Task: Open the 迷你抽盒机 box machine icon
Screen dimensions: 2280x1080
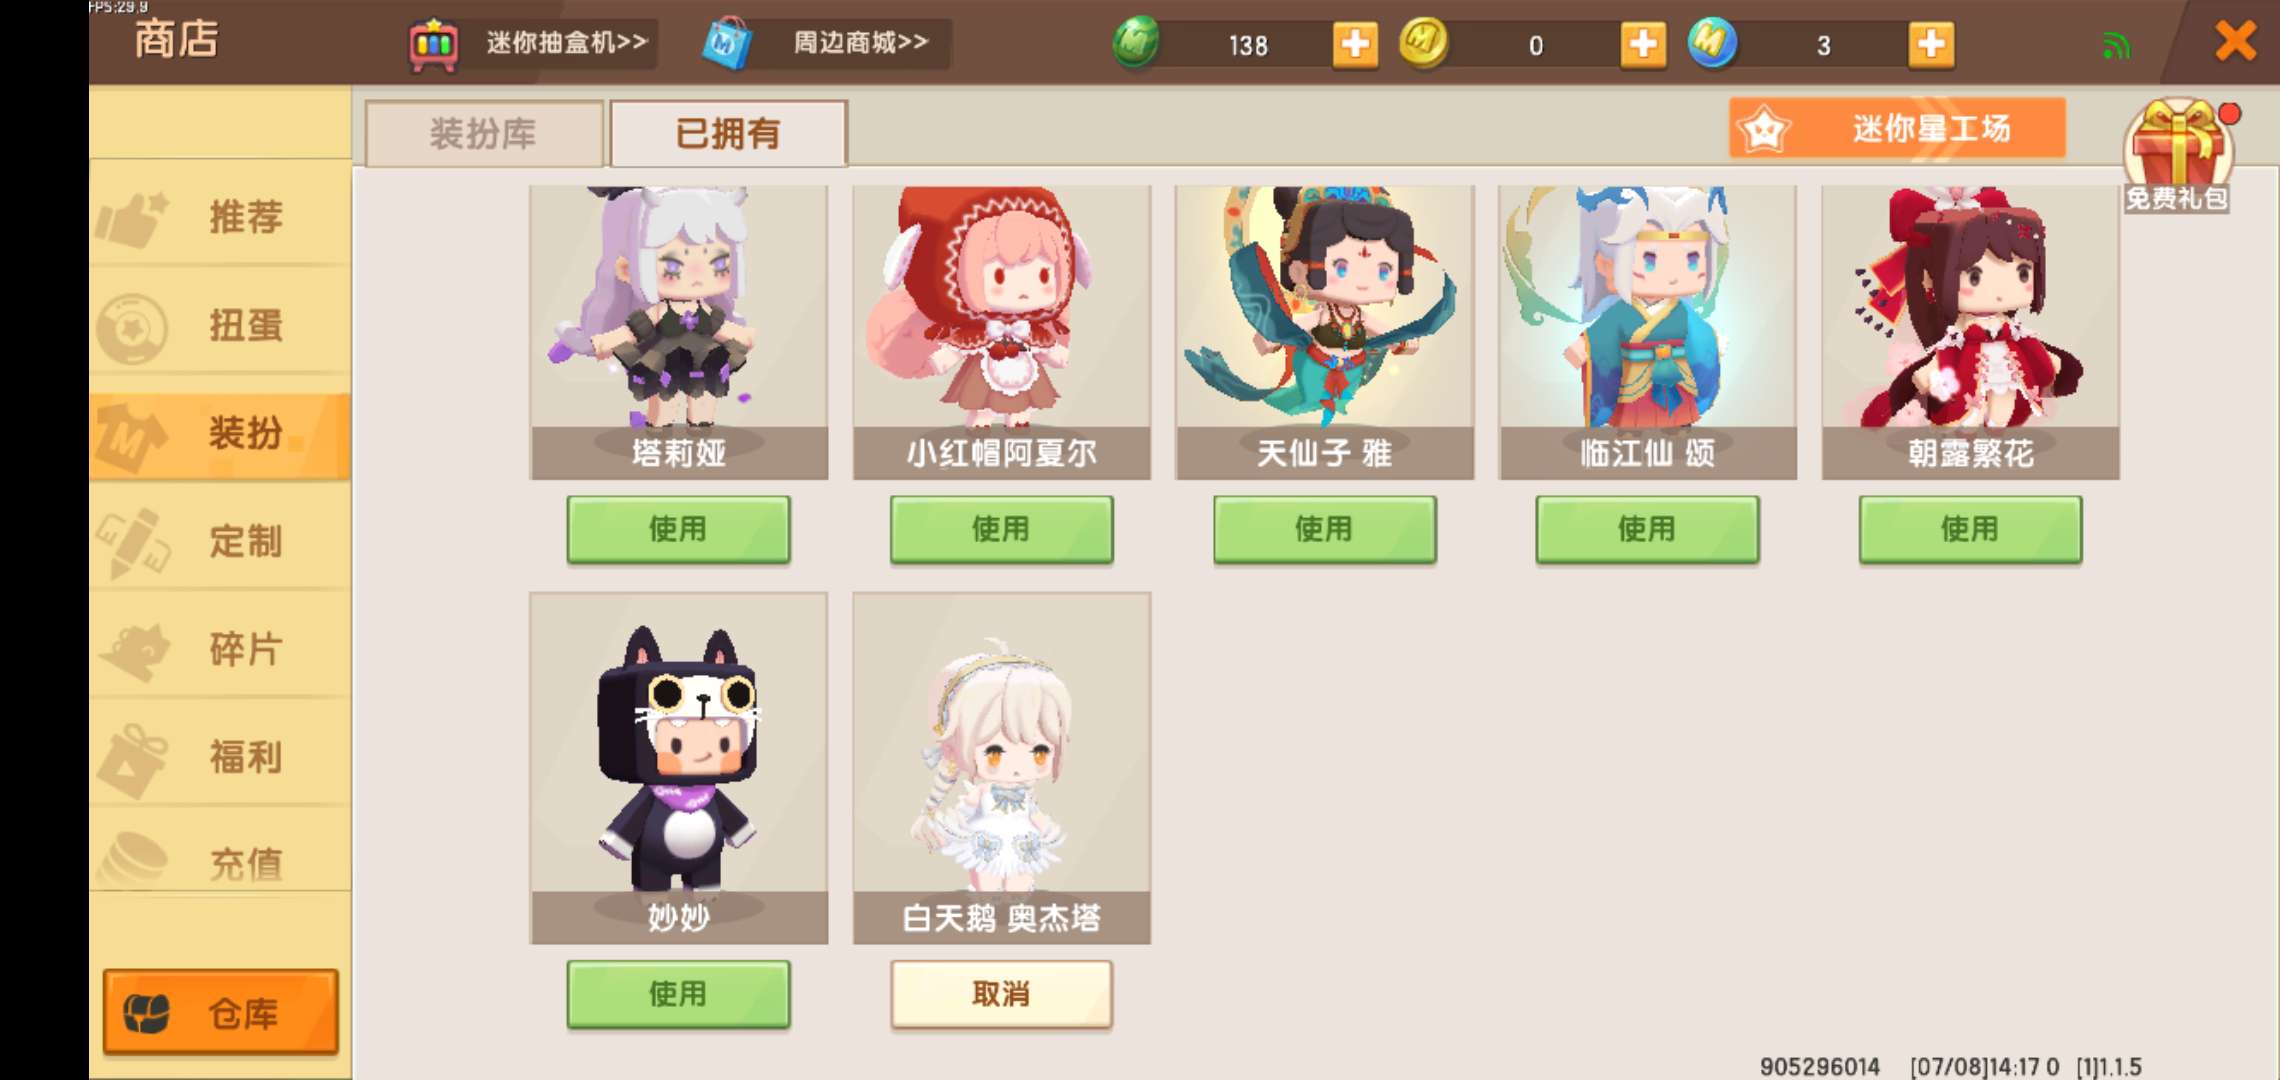Action: point(433,44)
